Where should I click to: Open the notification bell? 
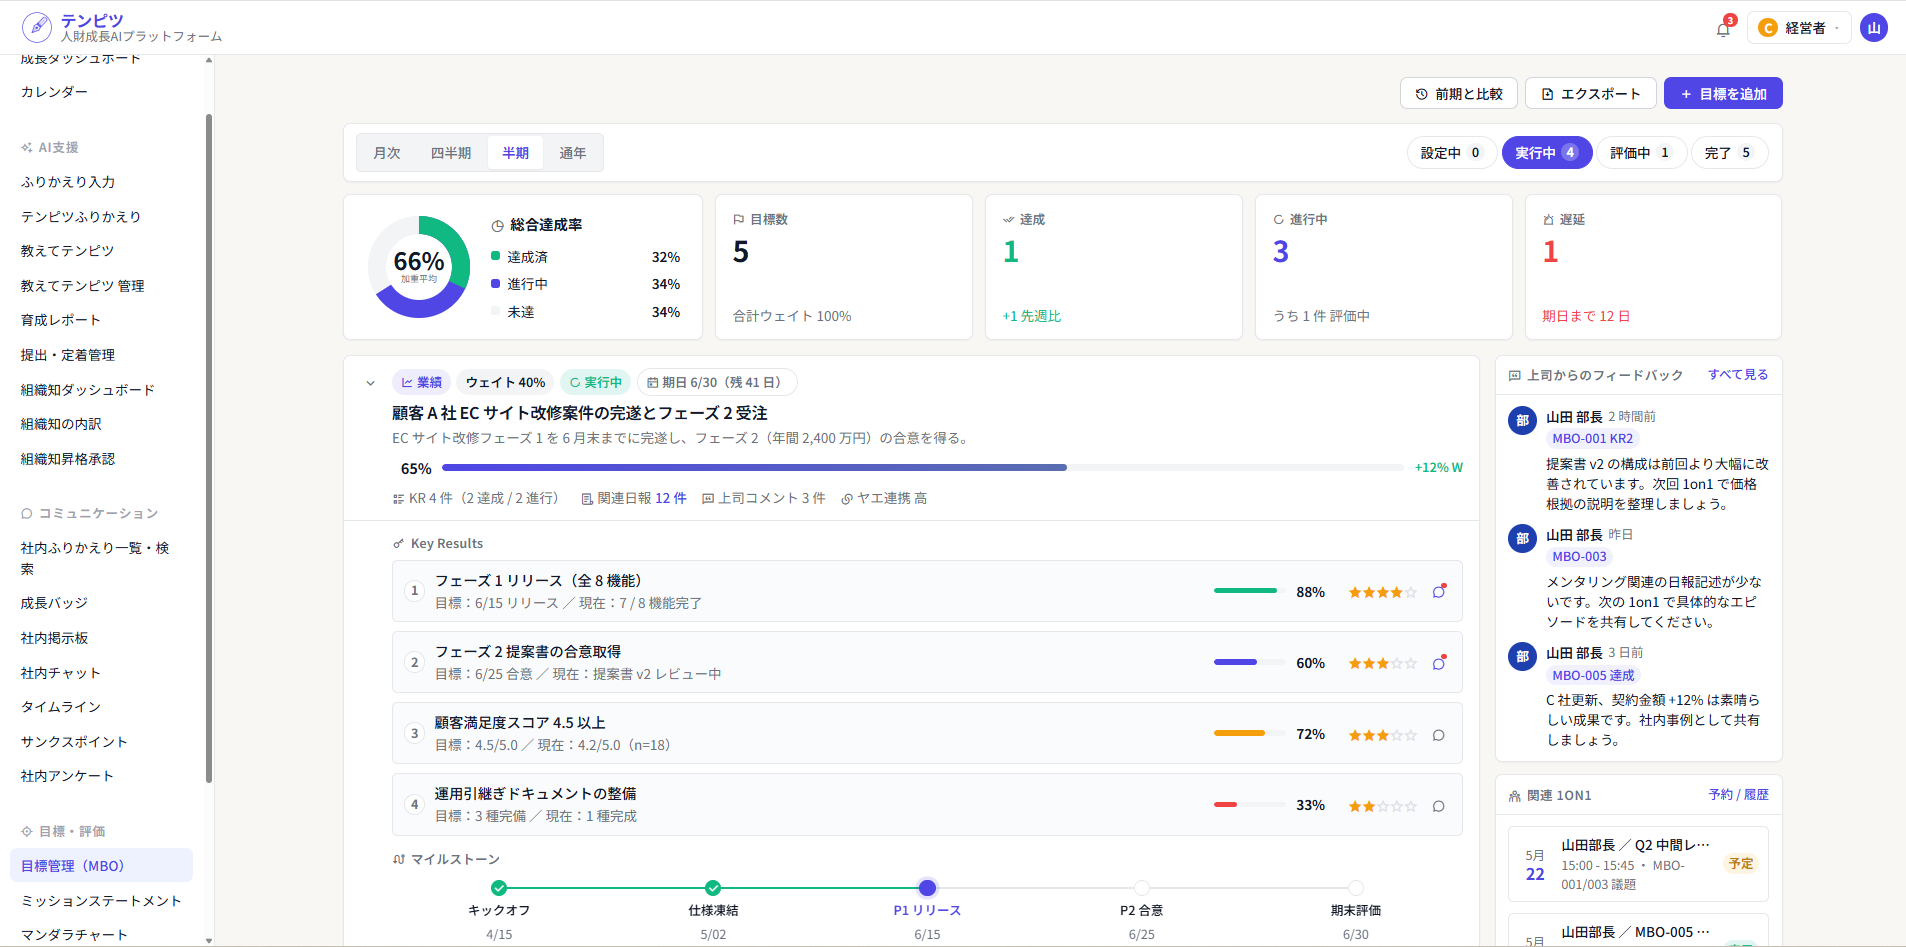(x=1723, y=29)
